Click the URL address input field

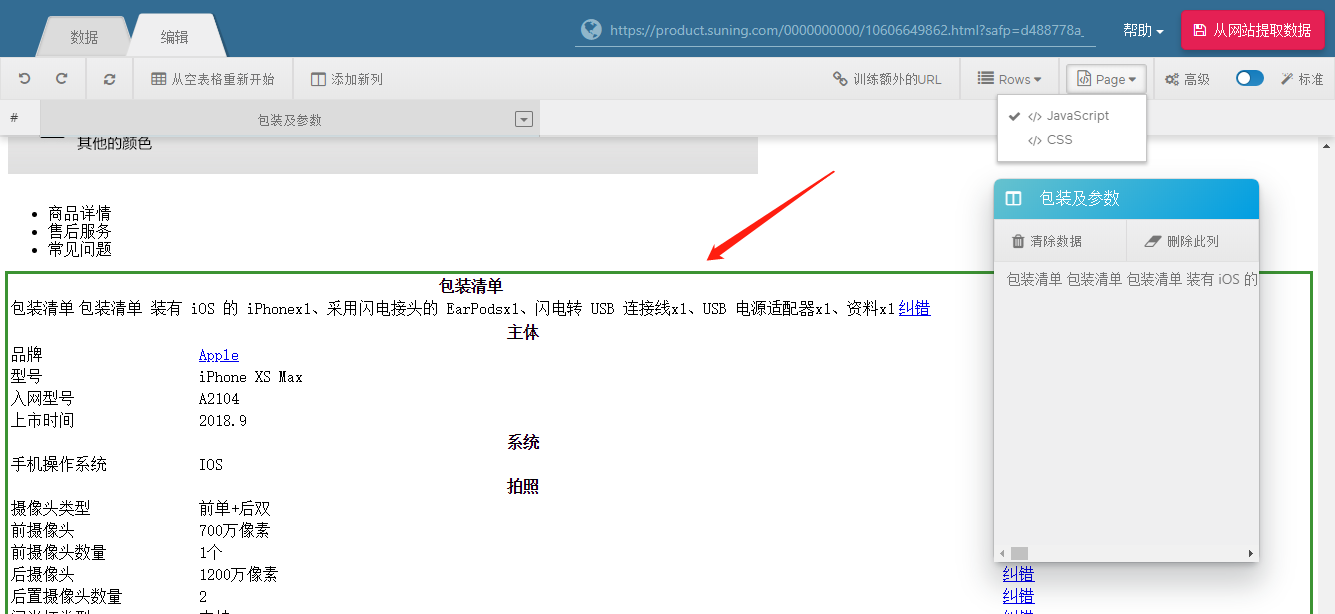[x=840, y=28]
